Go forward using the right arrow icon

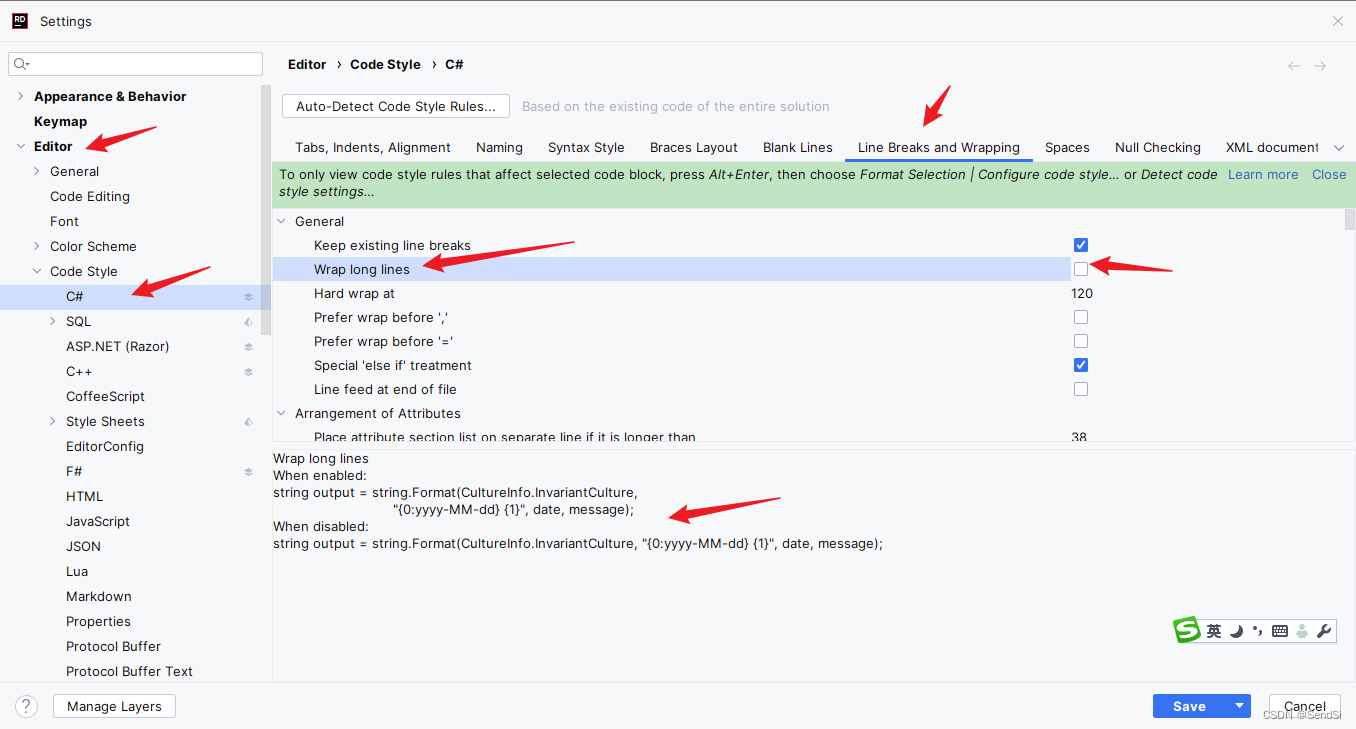pos(1320,65)
